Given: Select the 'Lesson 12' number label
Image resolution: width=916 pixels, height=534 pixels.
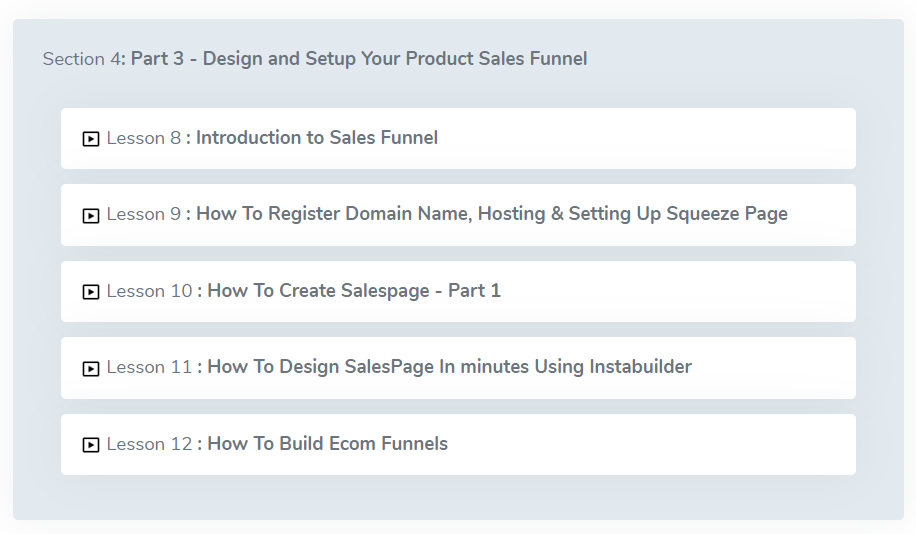Looking at the screenshot, I should (x=150, y=443).
